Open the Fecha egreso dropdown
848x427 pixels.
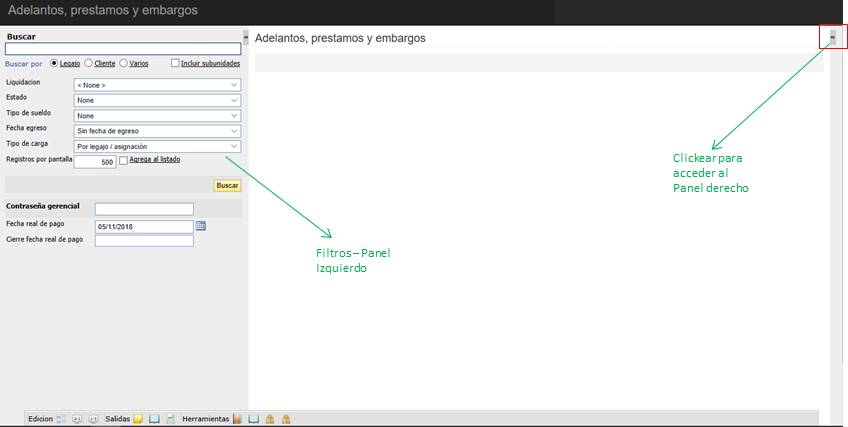[x=157, y=131]
